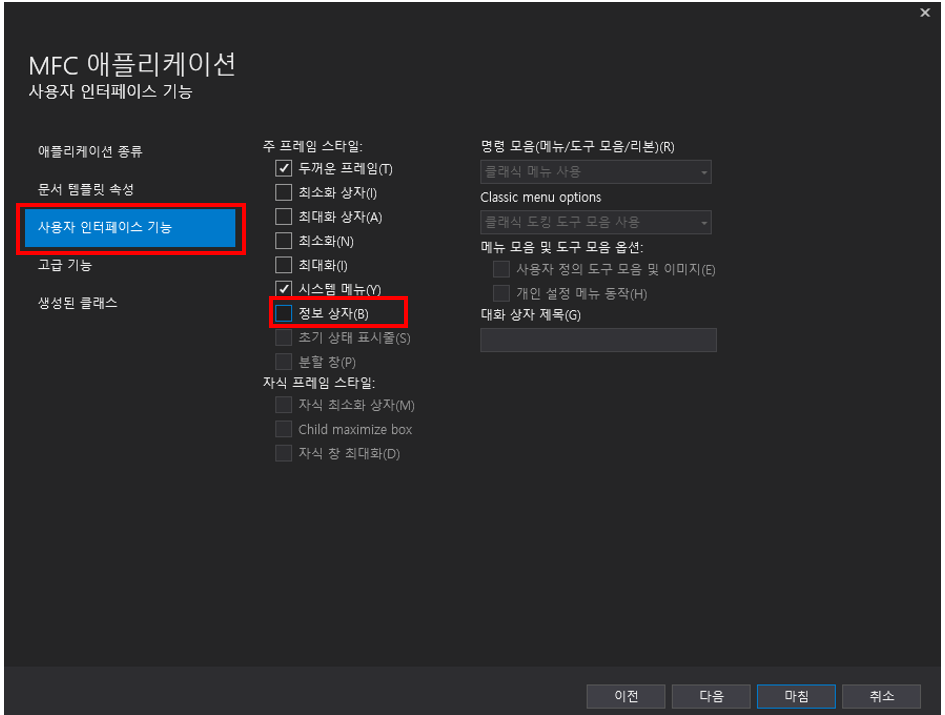Click the 메뉴 모음 및 도구 모음 옵션: label

click(x=562, y=247)
